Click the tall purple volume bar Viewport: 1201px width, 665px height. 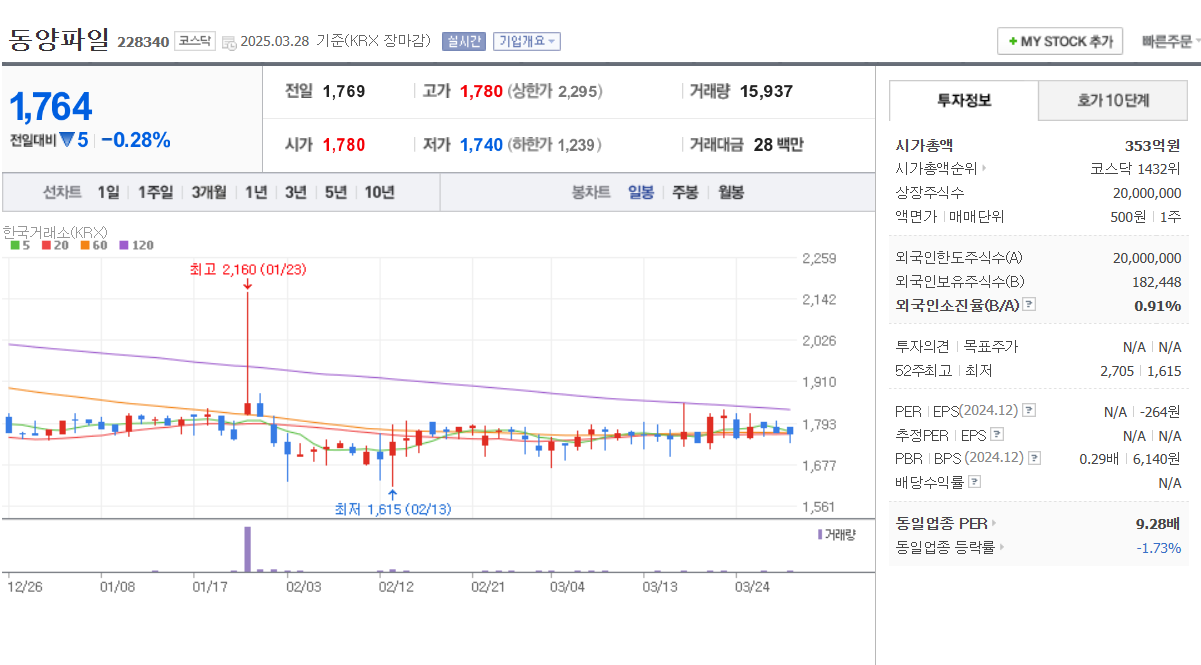click(x=247, y=549)
